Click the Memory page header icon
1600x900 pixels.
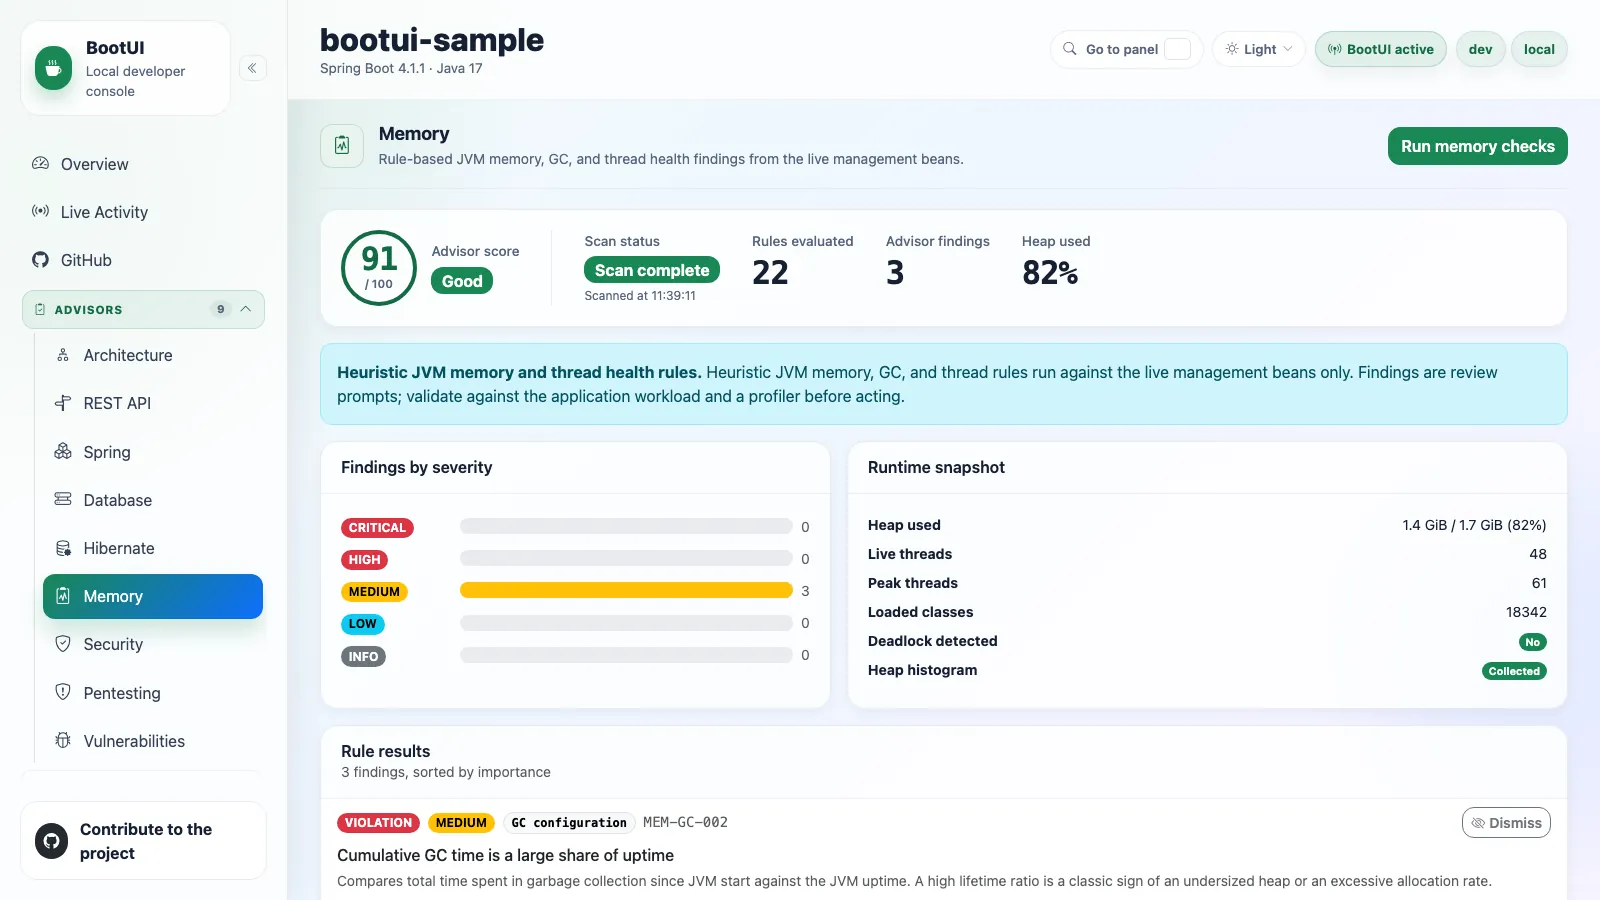tap(342, 146)
